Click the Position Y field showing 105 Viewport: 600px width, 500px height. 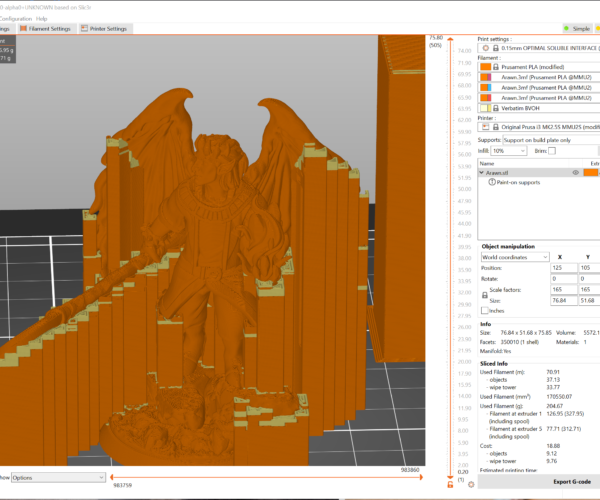point(589,268)
